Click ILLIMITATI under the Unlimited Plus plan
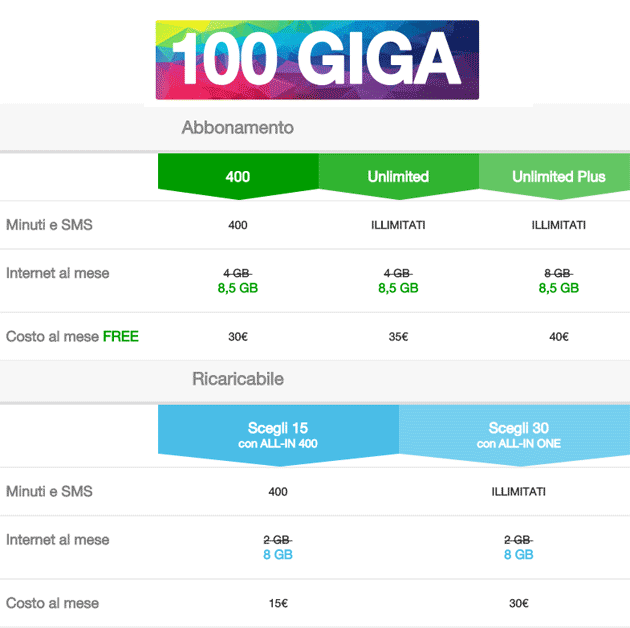 tap(558, 225)
